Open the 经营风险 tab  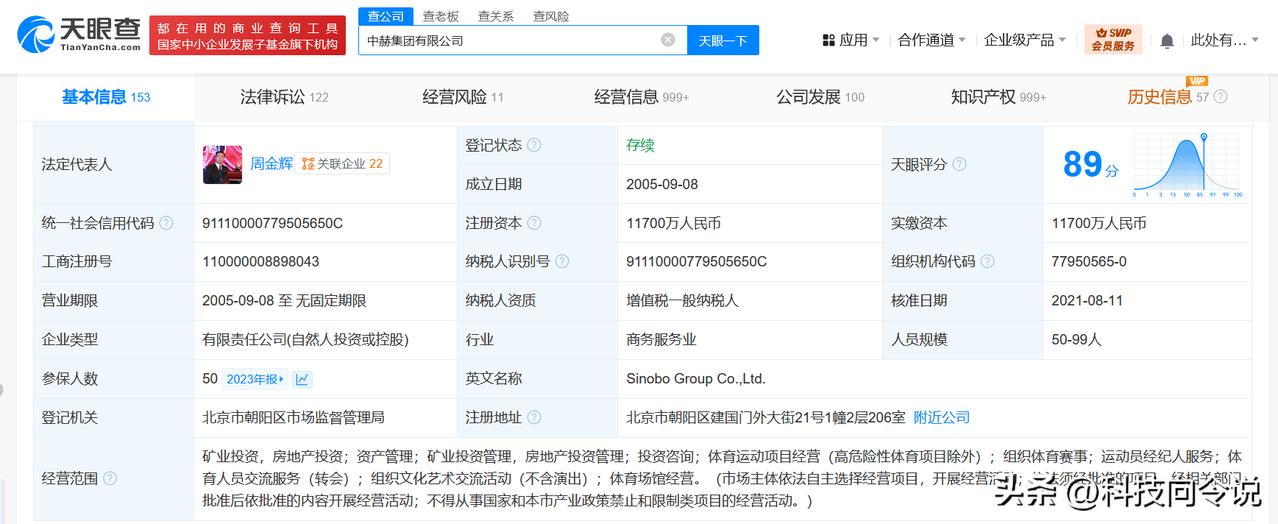pyautogui.click(x=463, y=97)
